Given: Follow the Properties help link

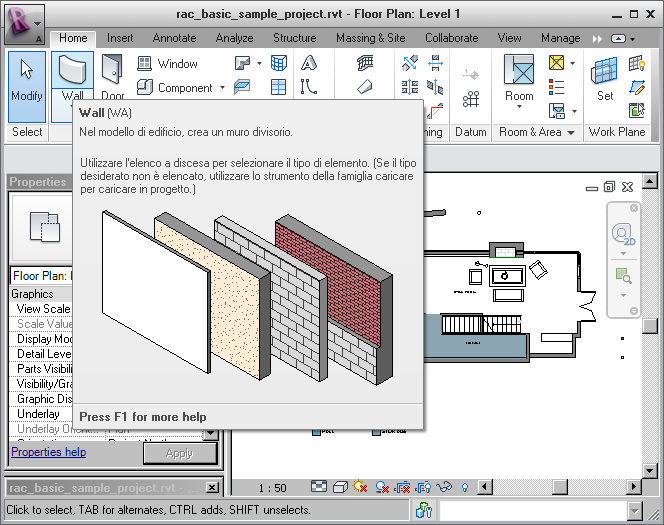Looking at the screenshot, I should click(49, 452).
